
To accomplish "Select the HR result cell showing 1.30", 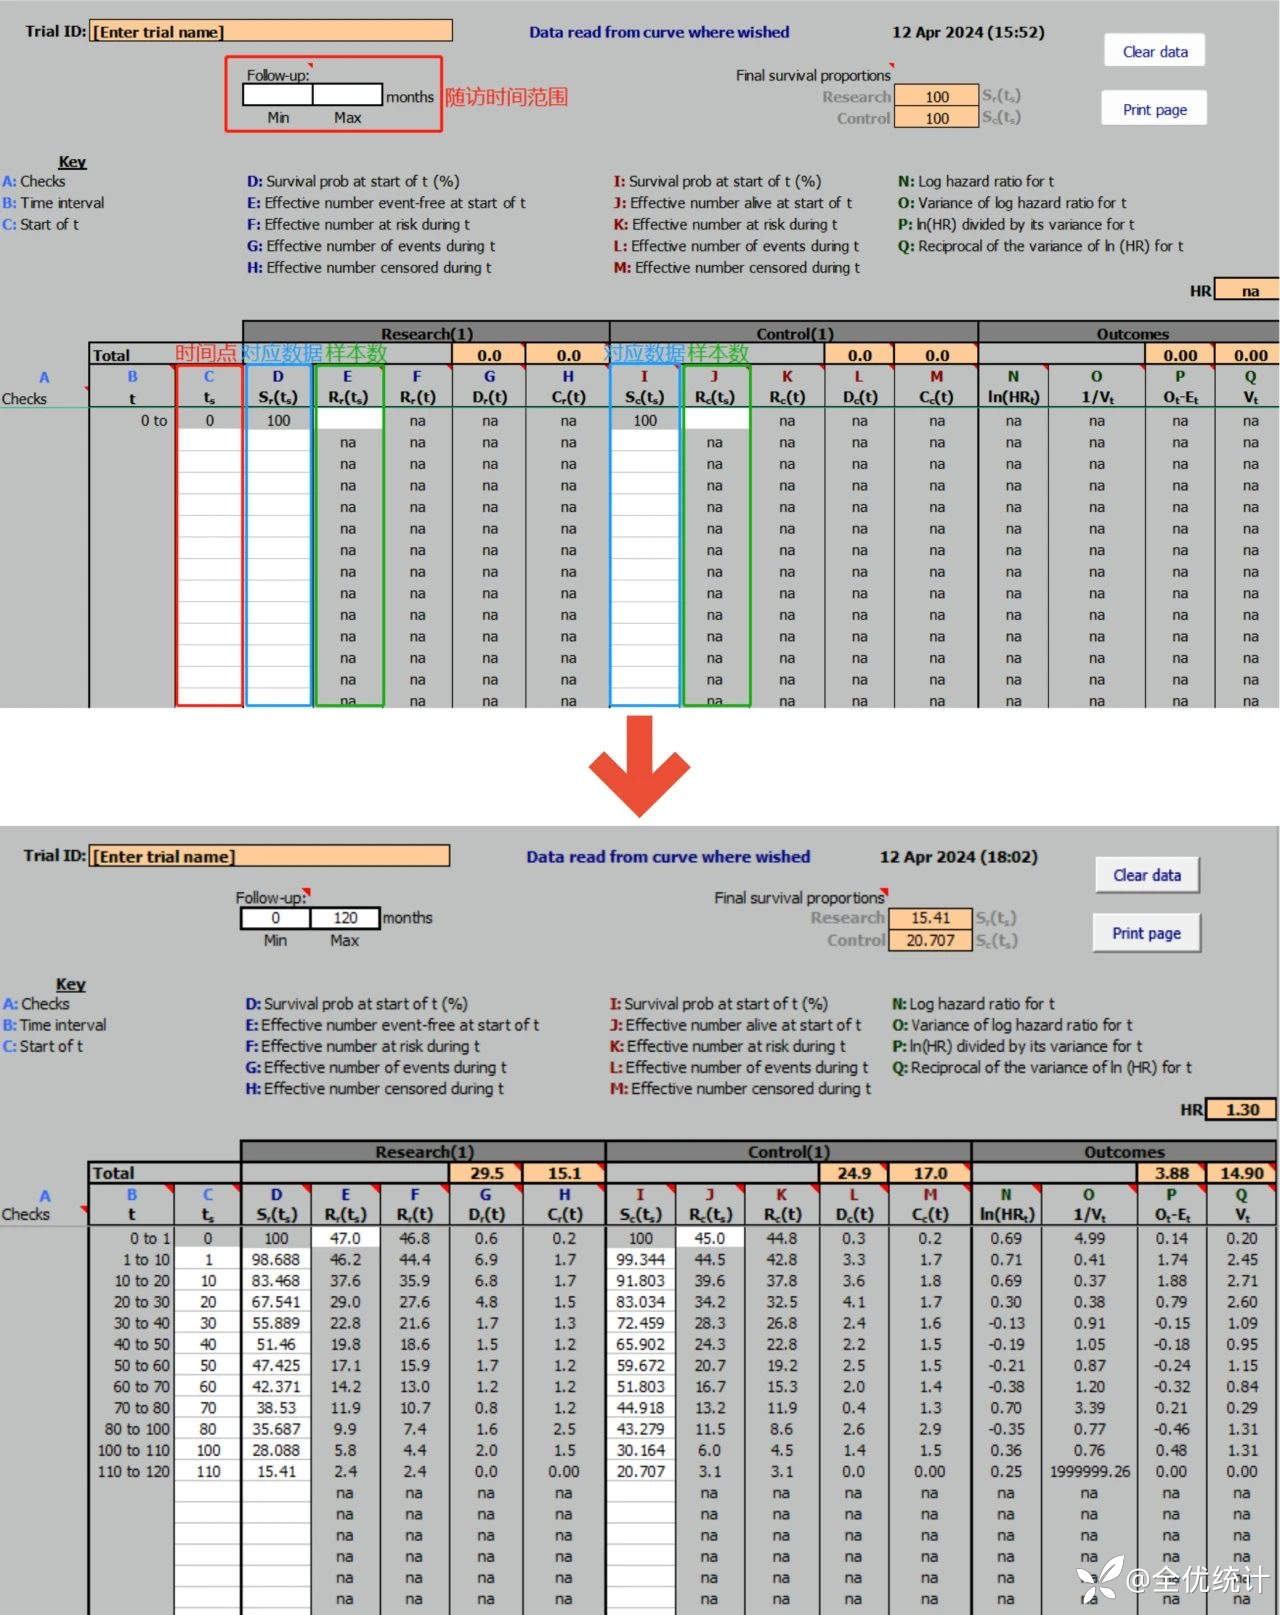I will 1242,1109.
